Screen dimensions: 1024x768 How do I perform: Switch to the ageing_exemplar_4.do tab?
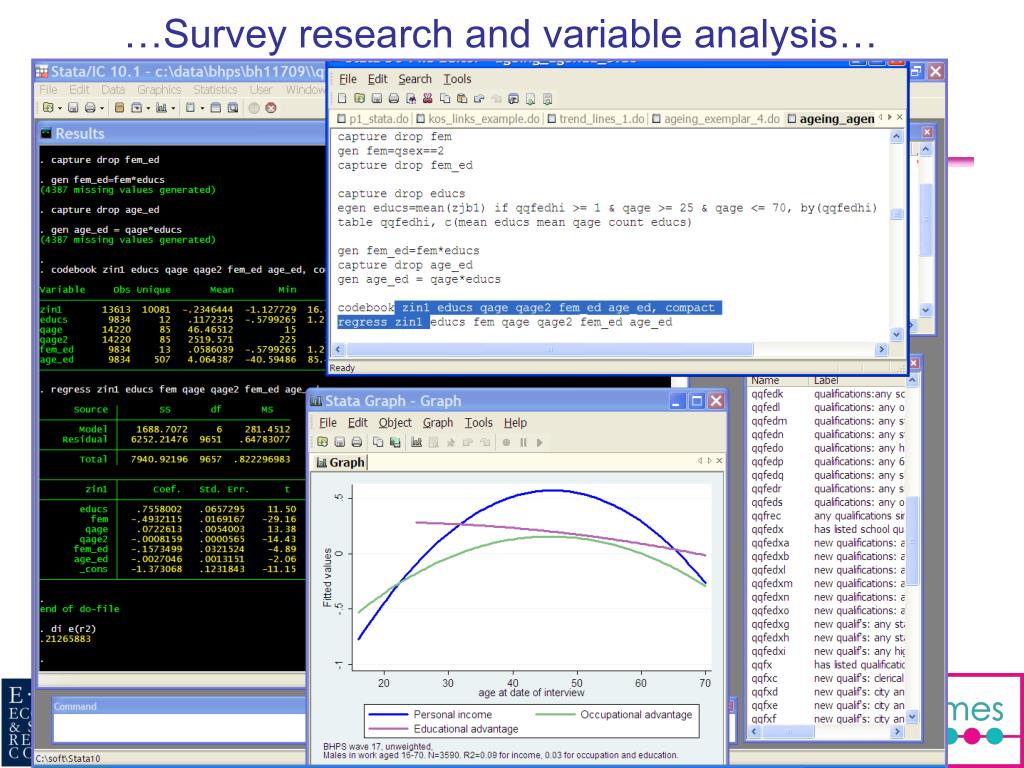coord(716,119)
